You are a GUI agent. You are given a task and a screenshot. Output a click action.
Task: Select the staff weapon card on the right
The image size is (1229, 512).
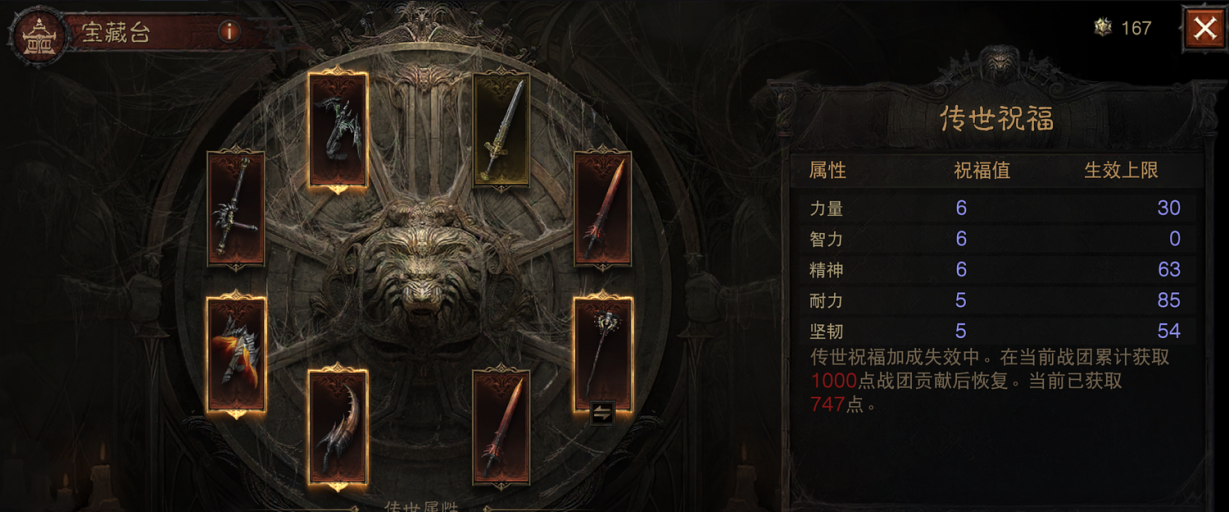[603, 354]
